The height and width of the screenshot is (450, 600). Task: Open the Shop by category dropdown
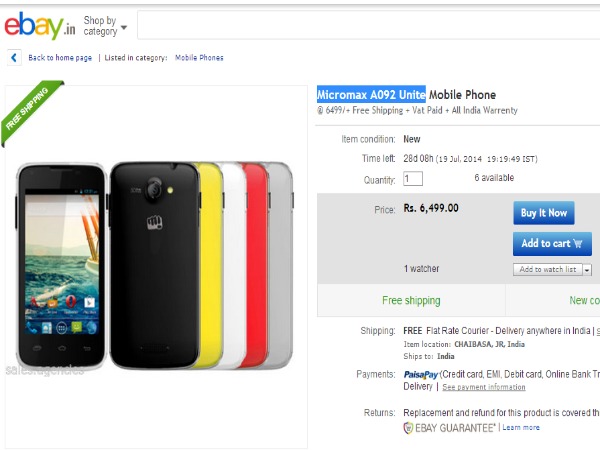(105, 25)
